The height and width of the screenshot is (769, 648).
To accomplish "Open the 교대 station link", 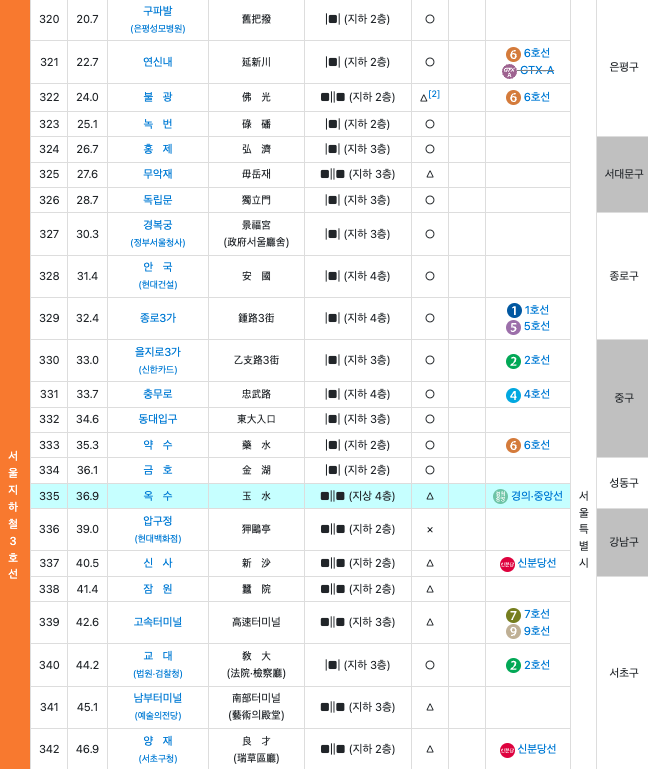I will pos(157,656).
